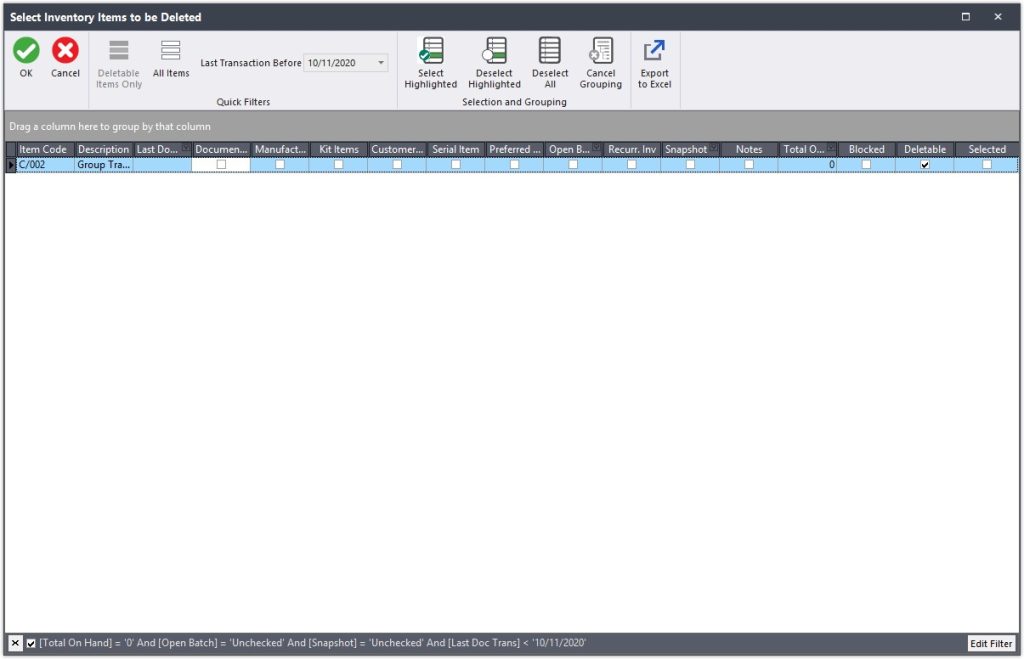Check the Blocked checkbox for C/002
Image resolution: width=1024 pixels, height=659 pixels.
pos(866,164)
